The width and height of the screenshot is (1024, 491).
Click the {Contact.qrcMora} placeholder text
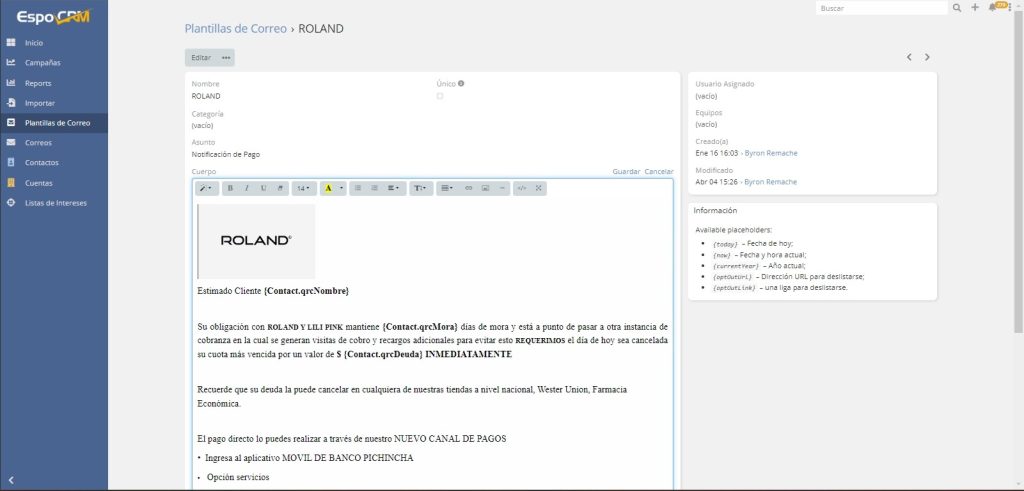coord(421,326)
